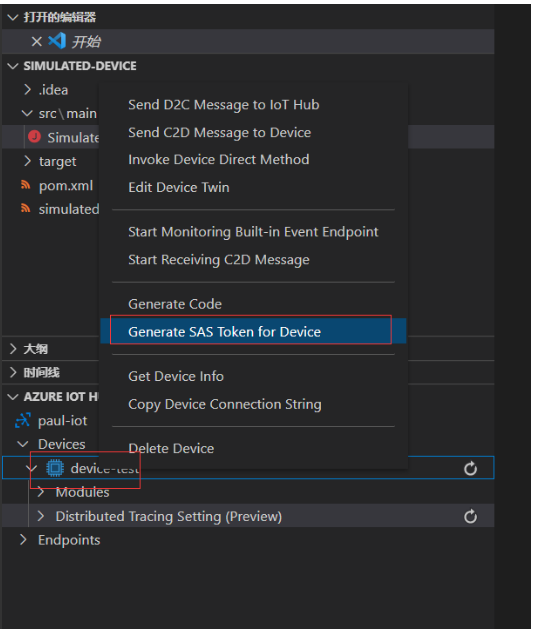Viewport: 553px width, 630px height.
Task: Select Generate SAS Token for Device
Action: tap(253, 331)
